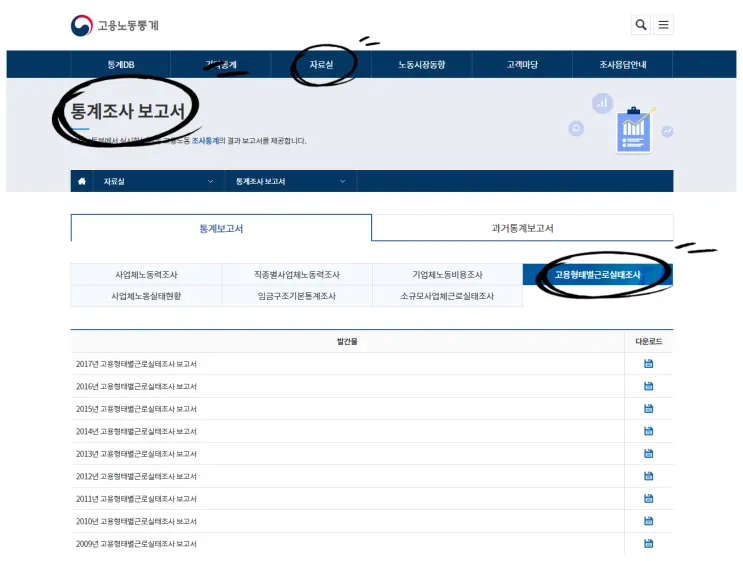Select the 고용형태별근로실태조사 category
Image resolution: width=743 pixels, height=561 pixels.
coord(598,274)
